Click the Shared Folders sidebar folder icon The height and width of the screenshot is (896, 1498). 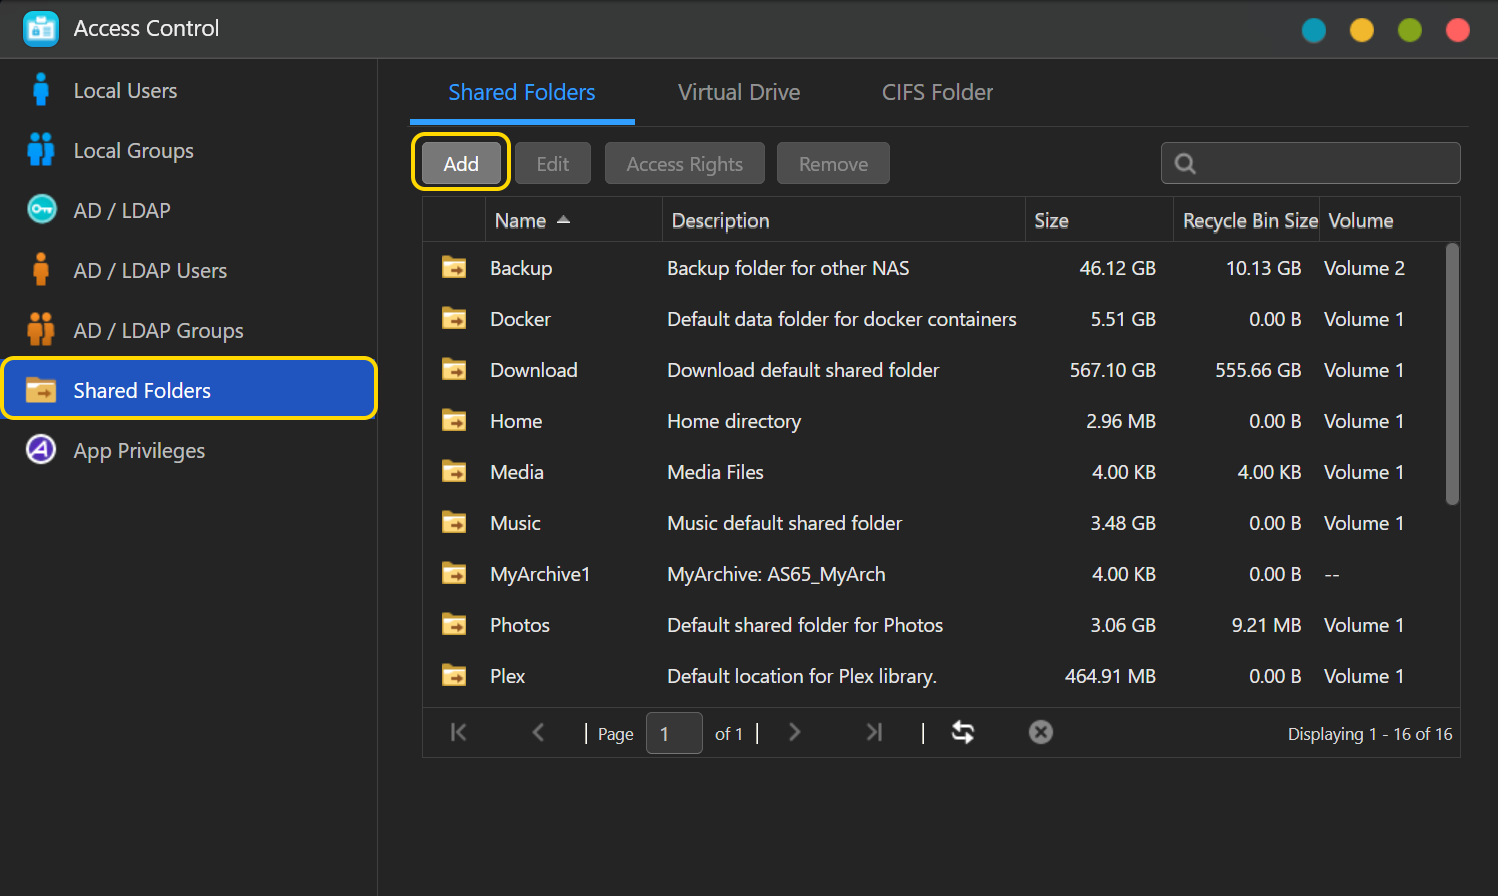(41, 390)
